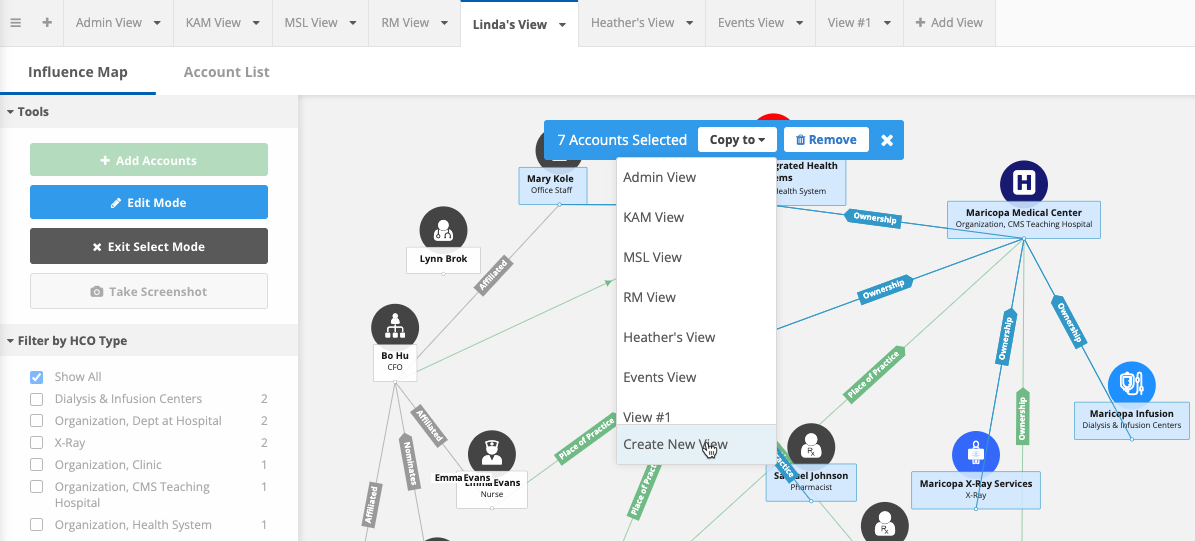Click the Emma Evans nurse icon

click(491, 454)
